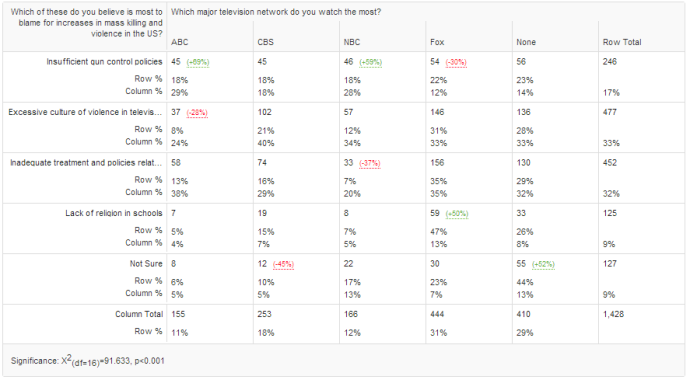
Task: Select the ABC column header
Action: [180, 42]
